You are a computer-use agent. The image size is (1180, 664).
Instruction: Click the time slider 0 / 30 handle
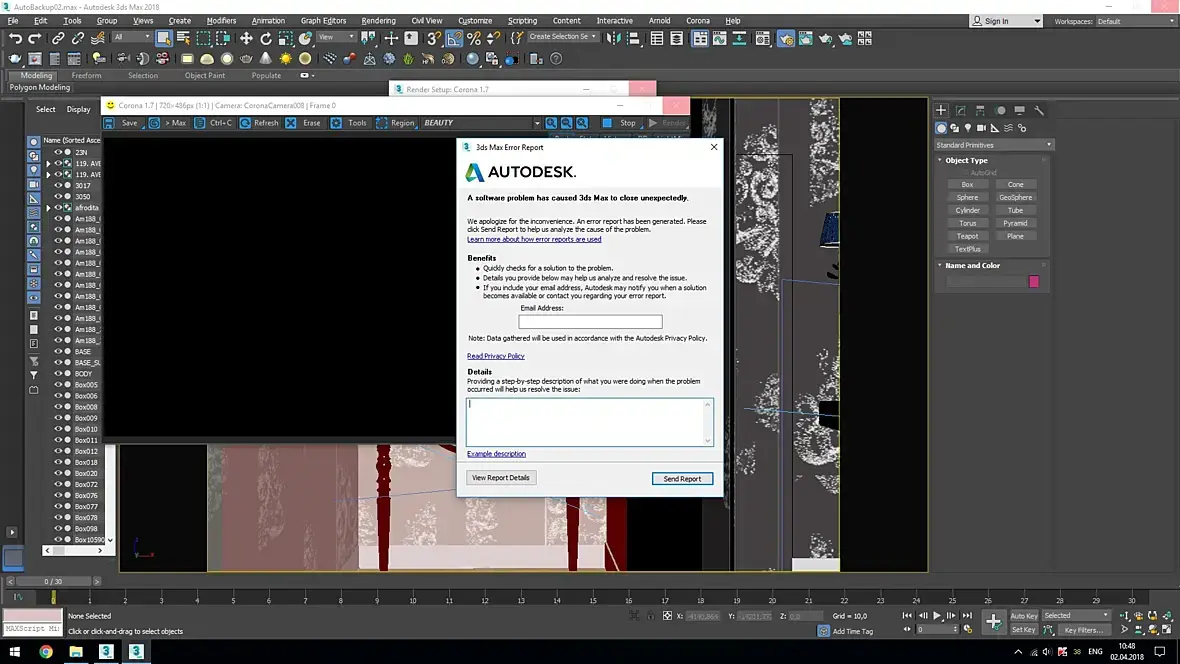pos(53,581)
